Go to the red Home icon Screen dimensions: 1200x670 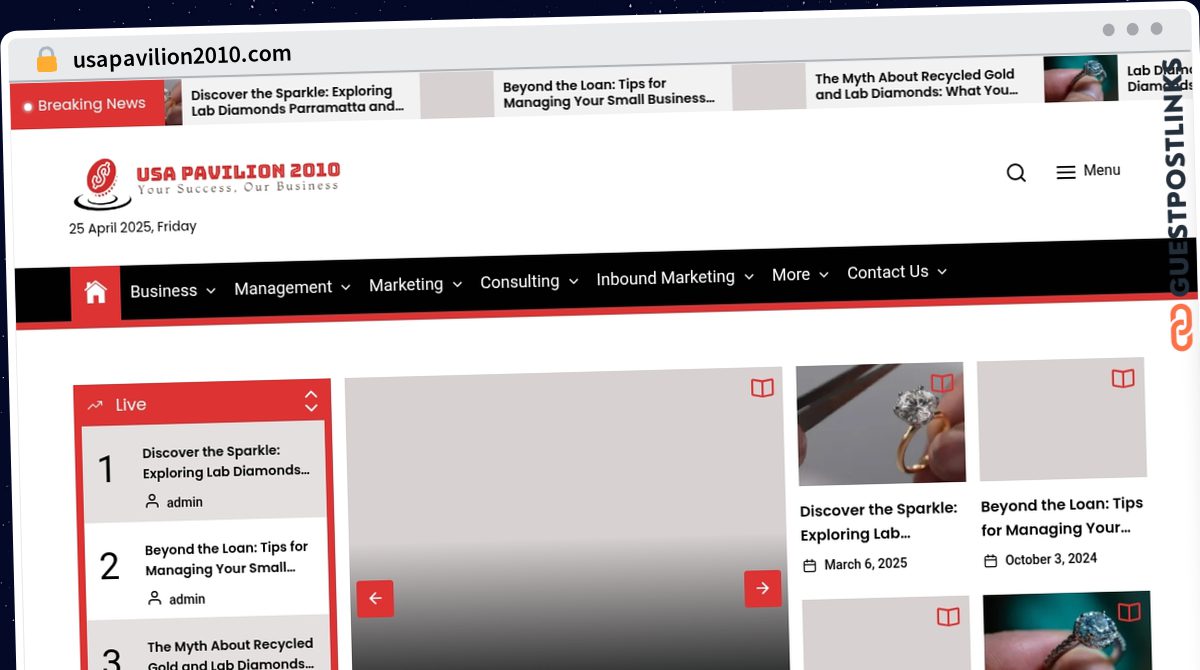(x=96, y=292)
